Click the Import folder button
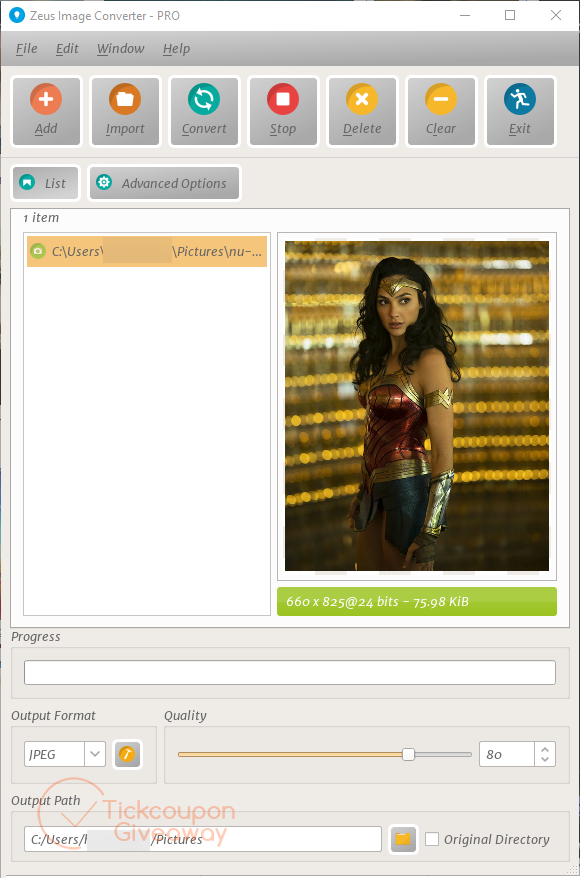Viewport: 580px width, 878px height. 125,111
